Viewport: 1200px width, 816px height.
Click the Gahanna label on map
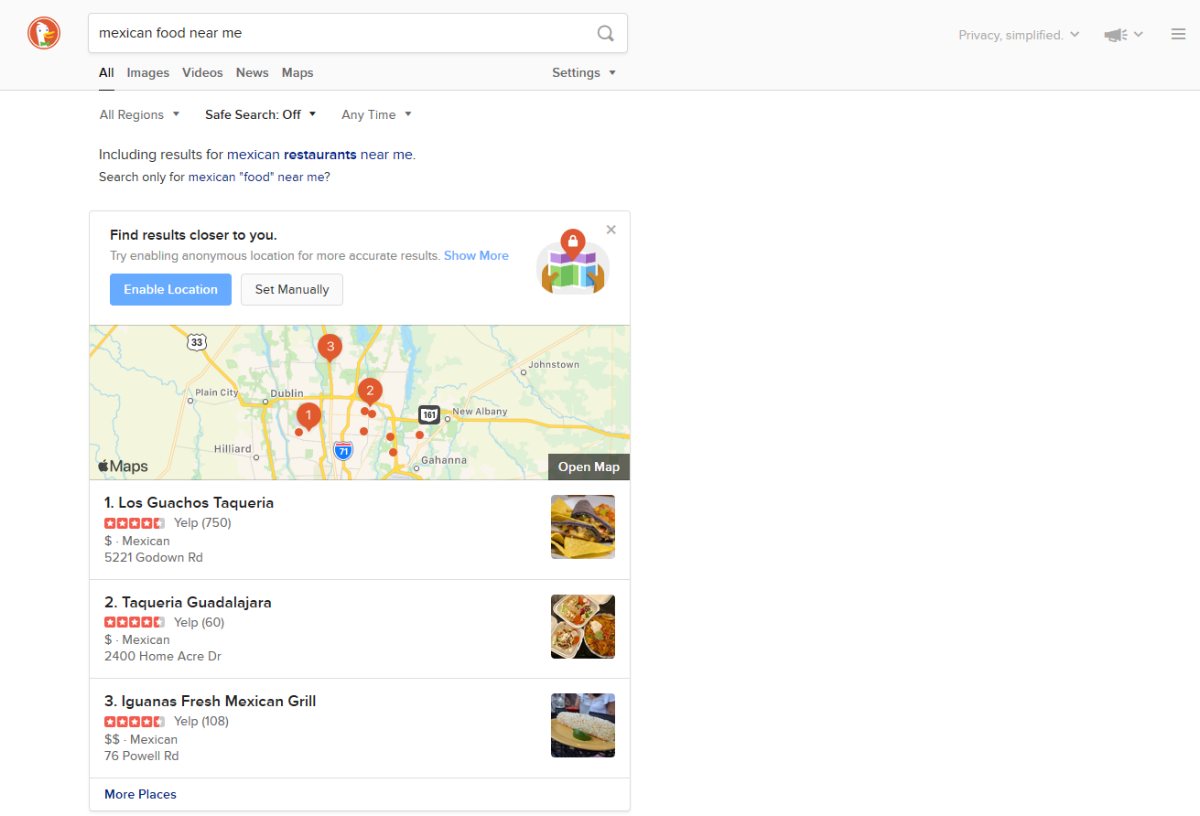(443, 460)
